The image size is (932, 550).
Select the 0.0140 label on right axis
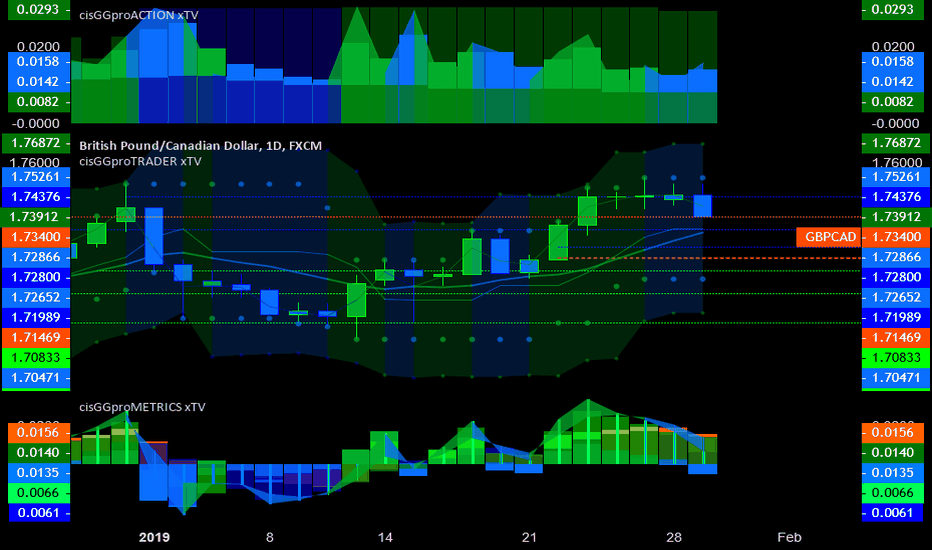pos(893,453)
